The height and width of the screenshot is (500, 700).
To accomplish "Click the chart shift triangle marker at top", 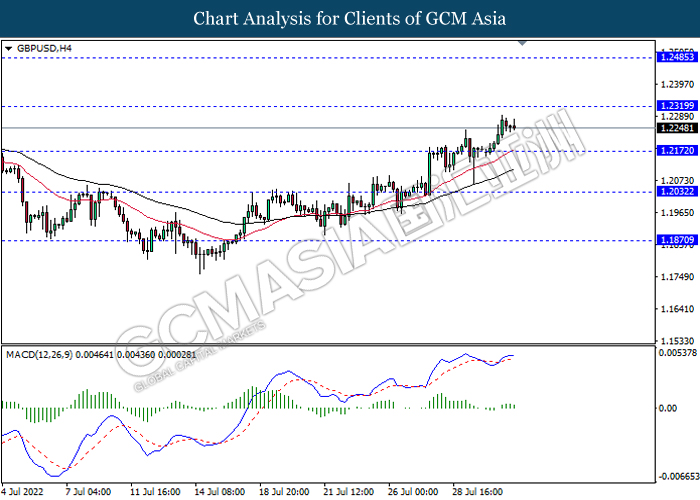I will tap(522, 43).
